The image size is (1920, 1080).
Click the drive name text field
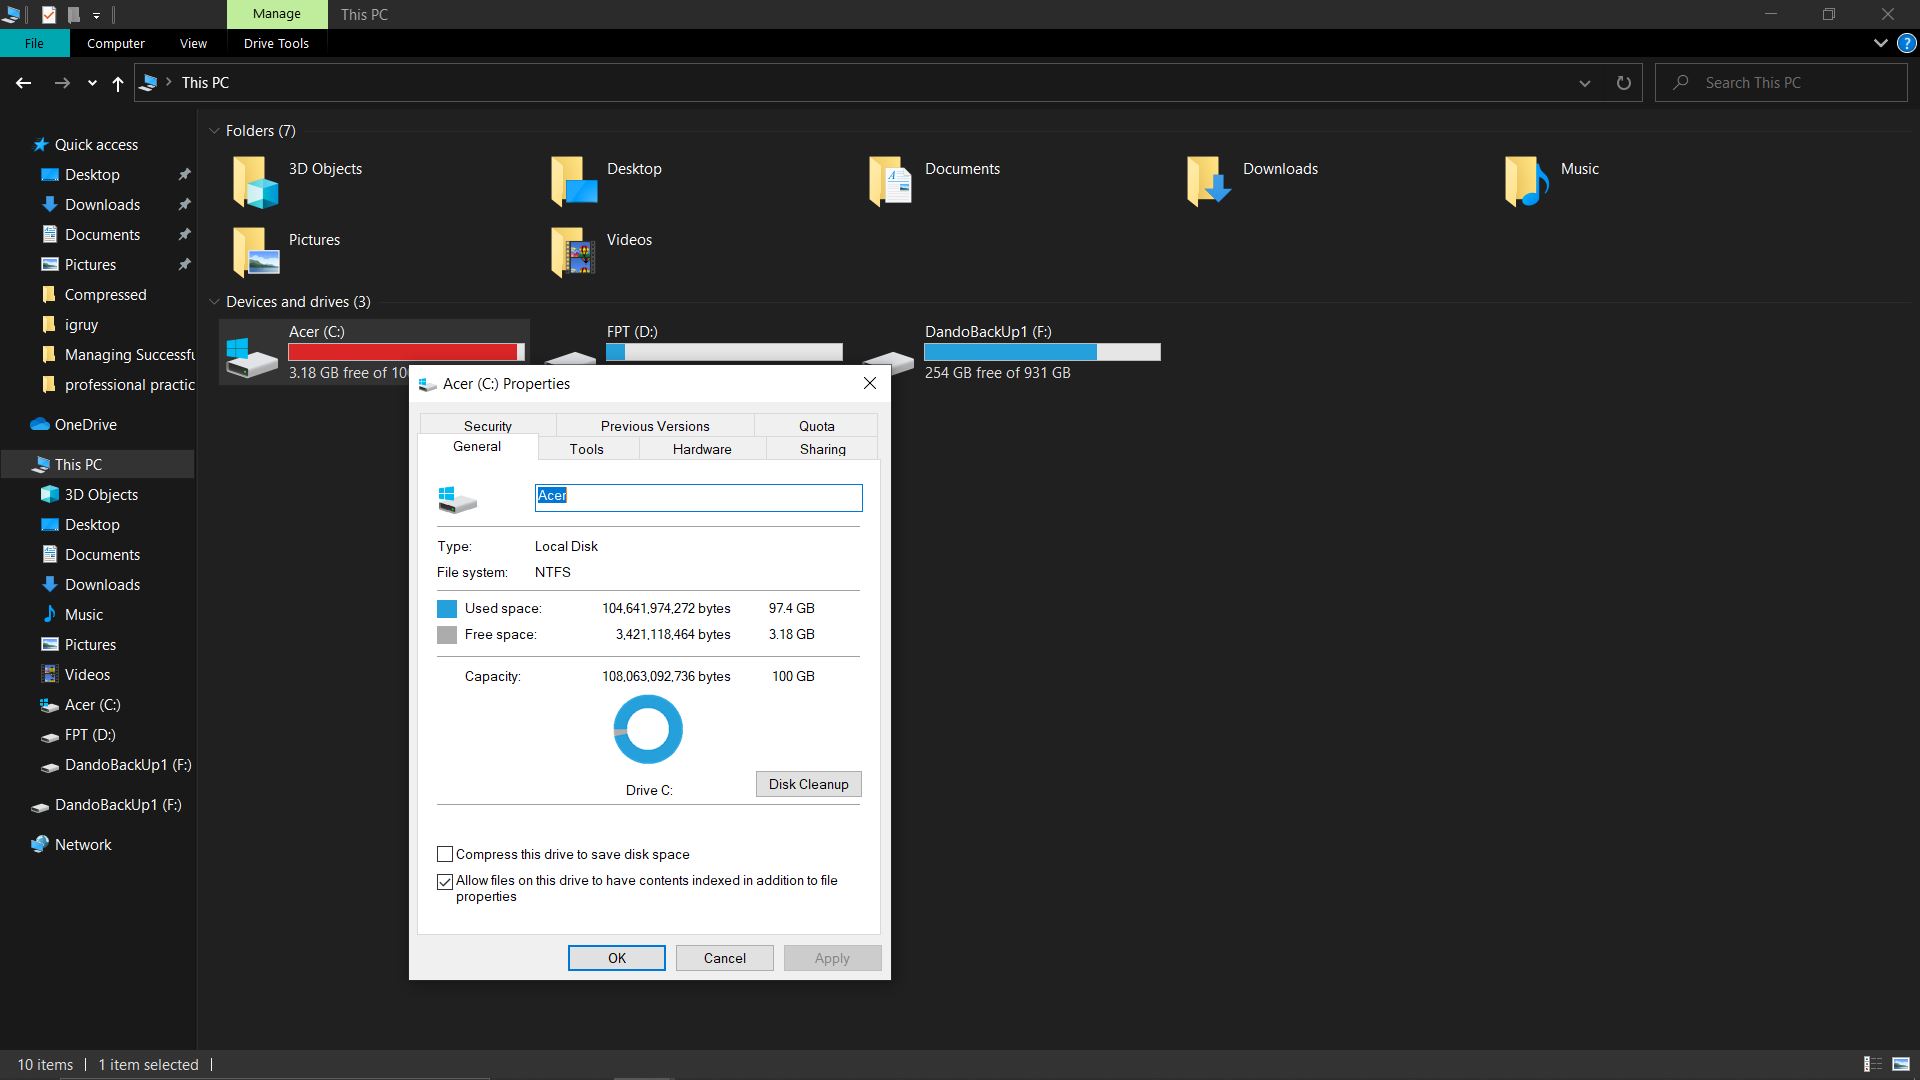tap(698, 497)
